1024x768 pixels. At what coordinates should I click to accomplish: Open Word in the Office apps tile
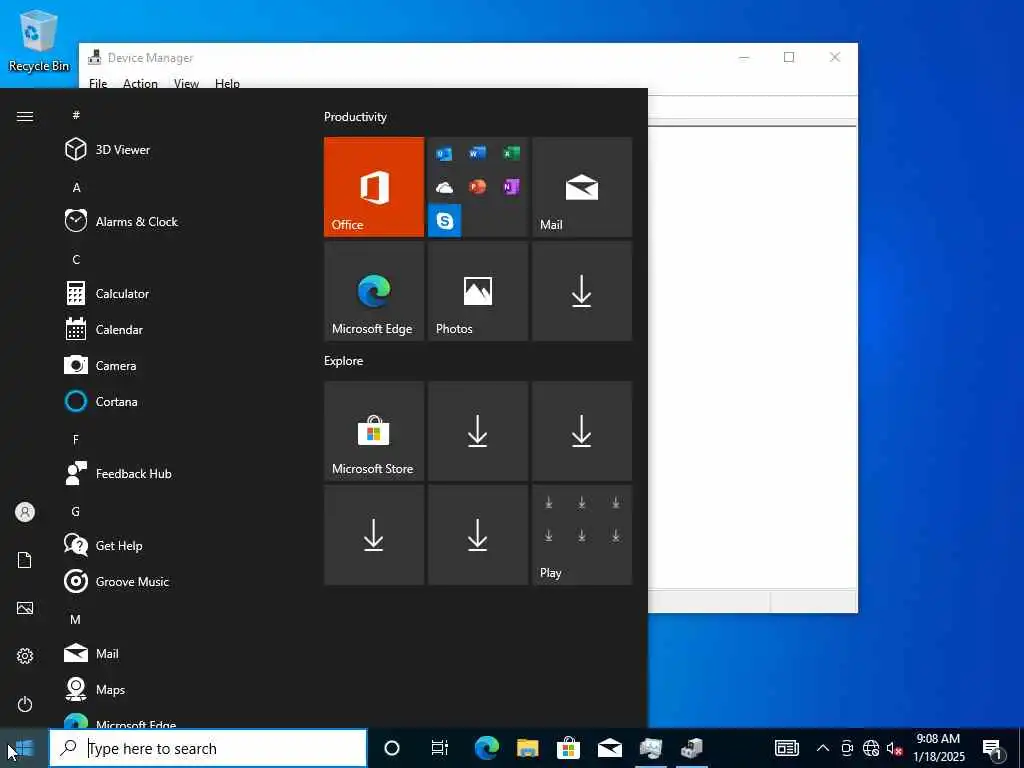point(477,153)
